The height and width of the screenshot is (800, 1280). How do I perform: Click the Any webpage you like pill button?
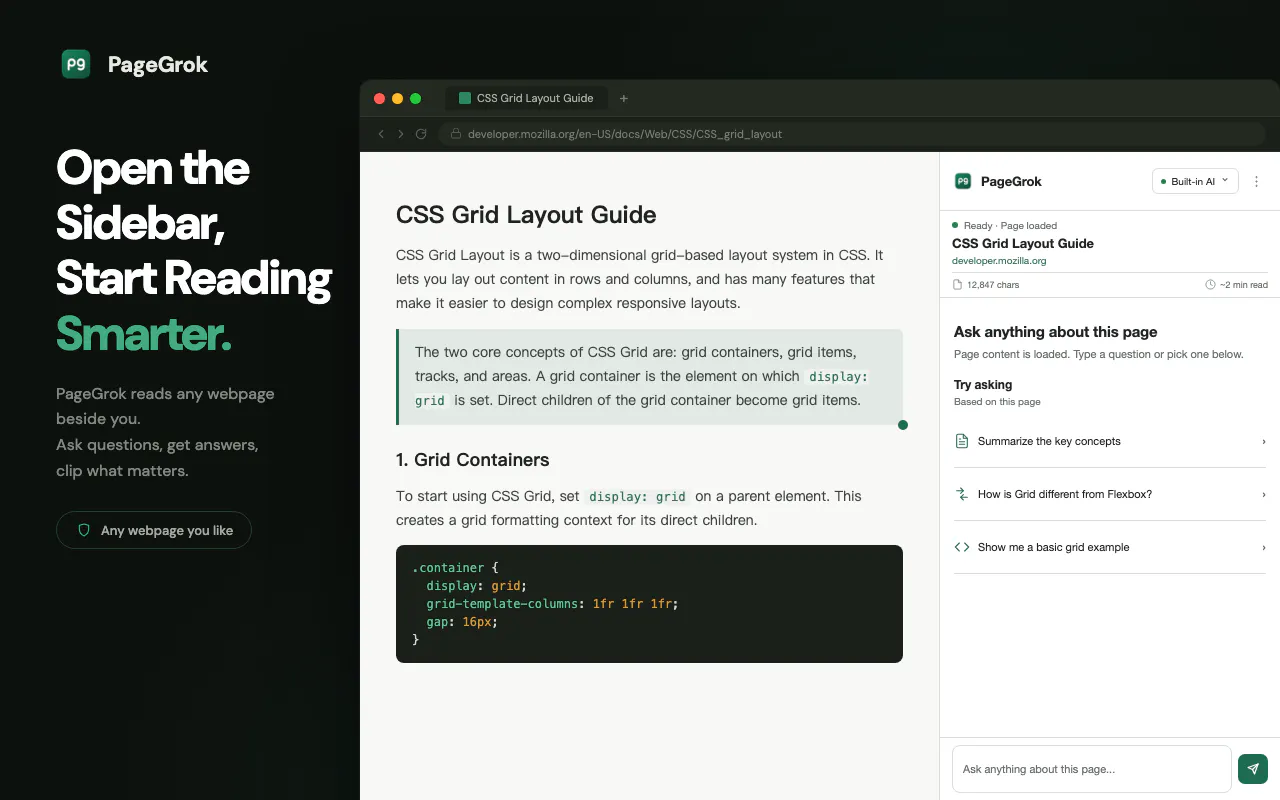pos(154,530)
